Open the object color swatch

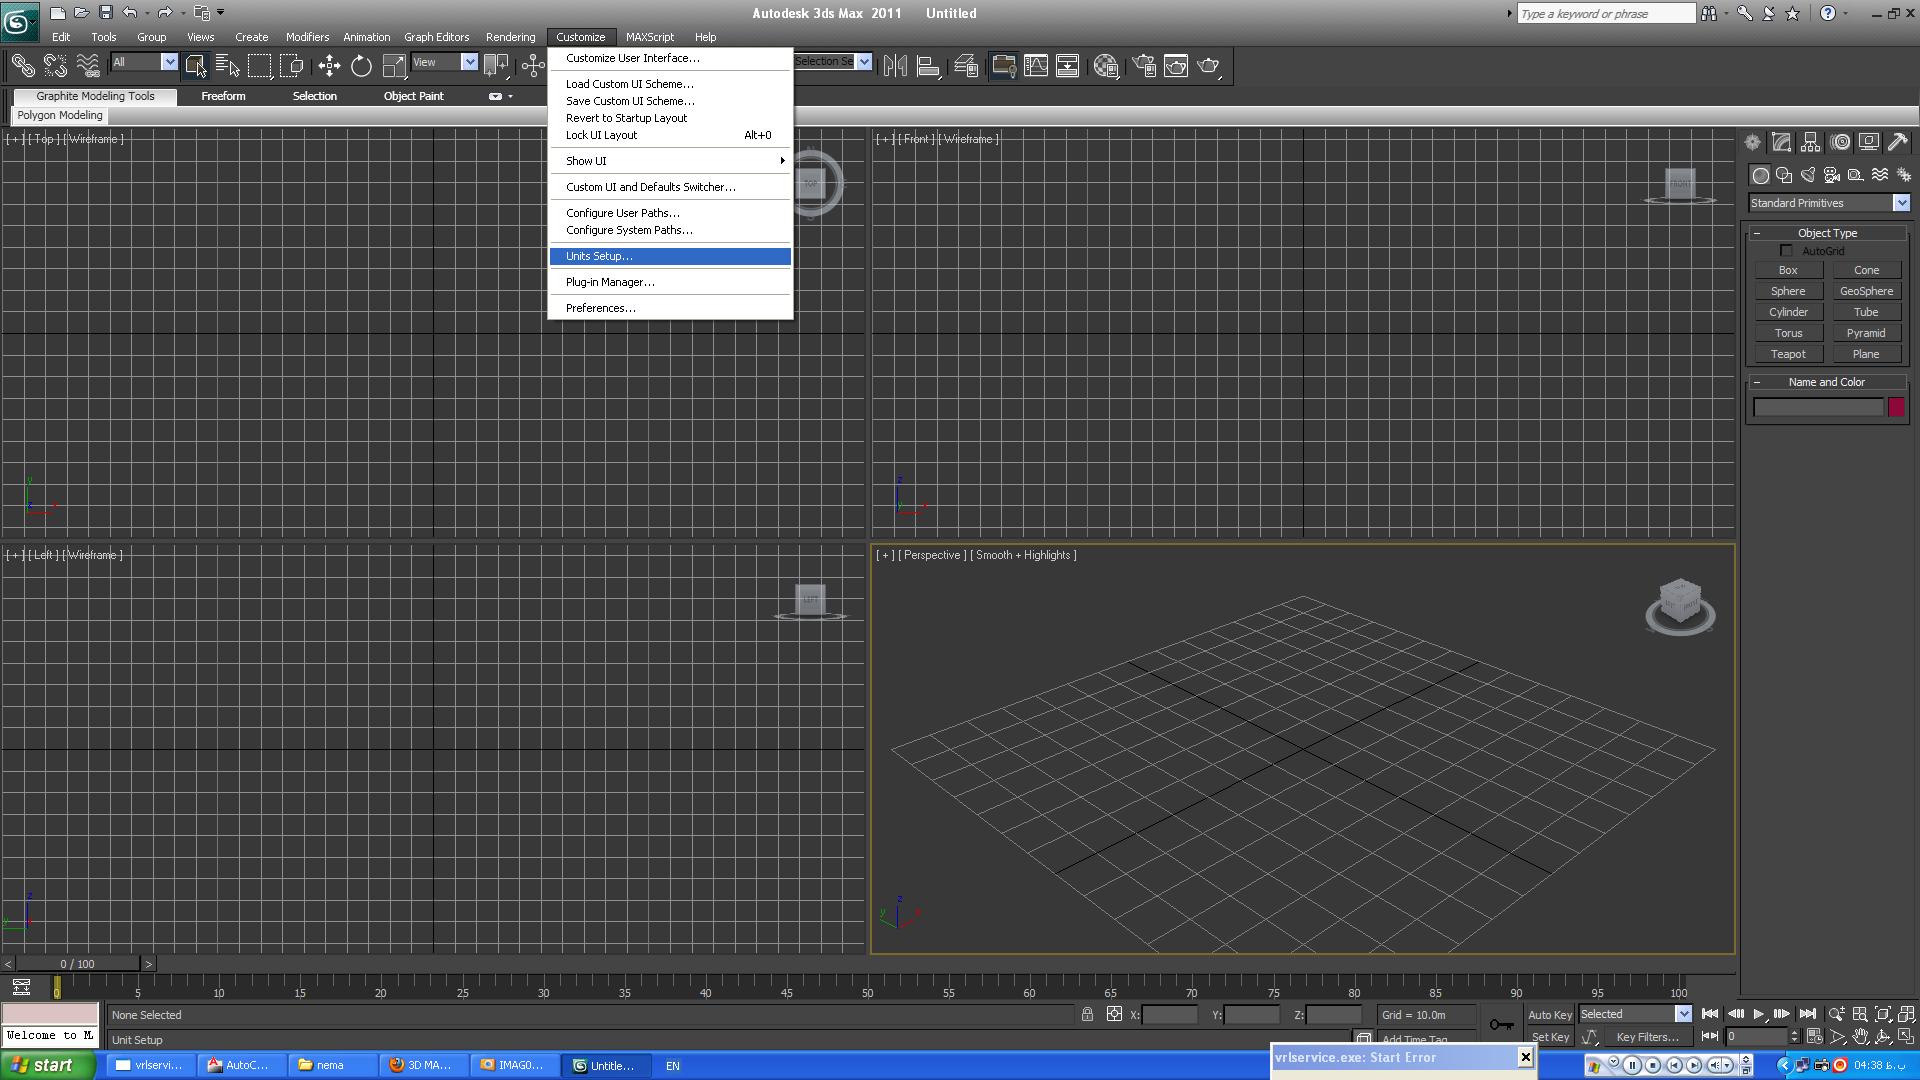point(1896,407)
